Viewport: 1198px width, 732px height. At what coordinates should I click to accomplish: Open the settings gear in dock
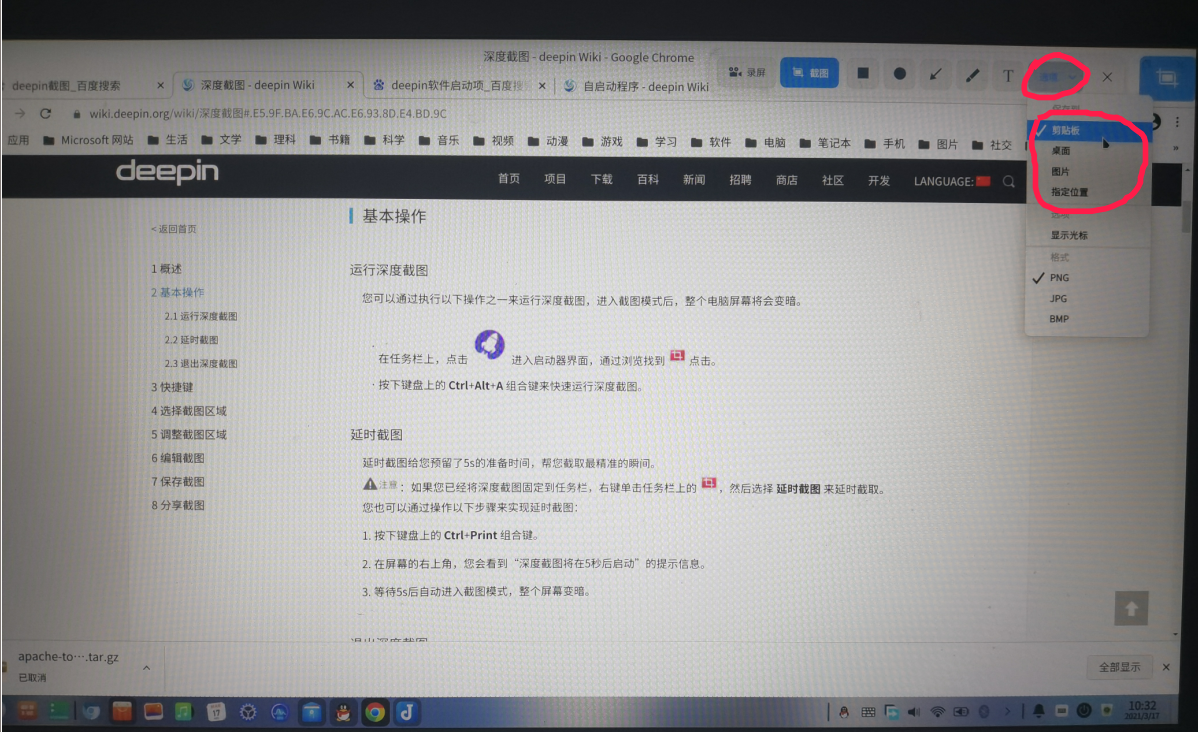point(248,712)
